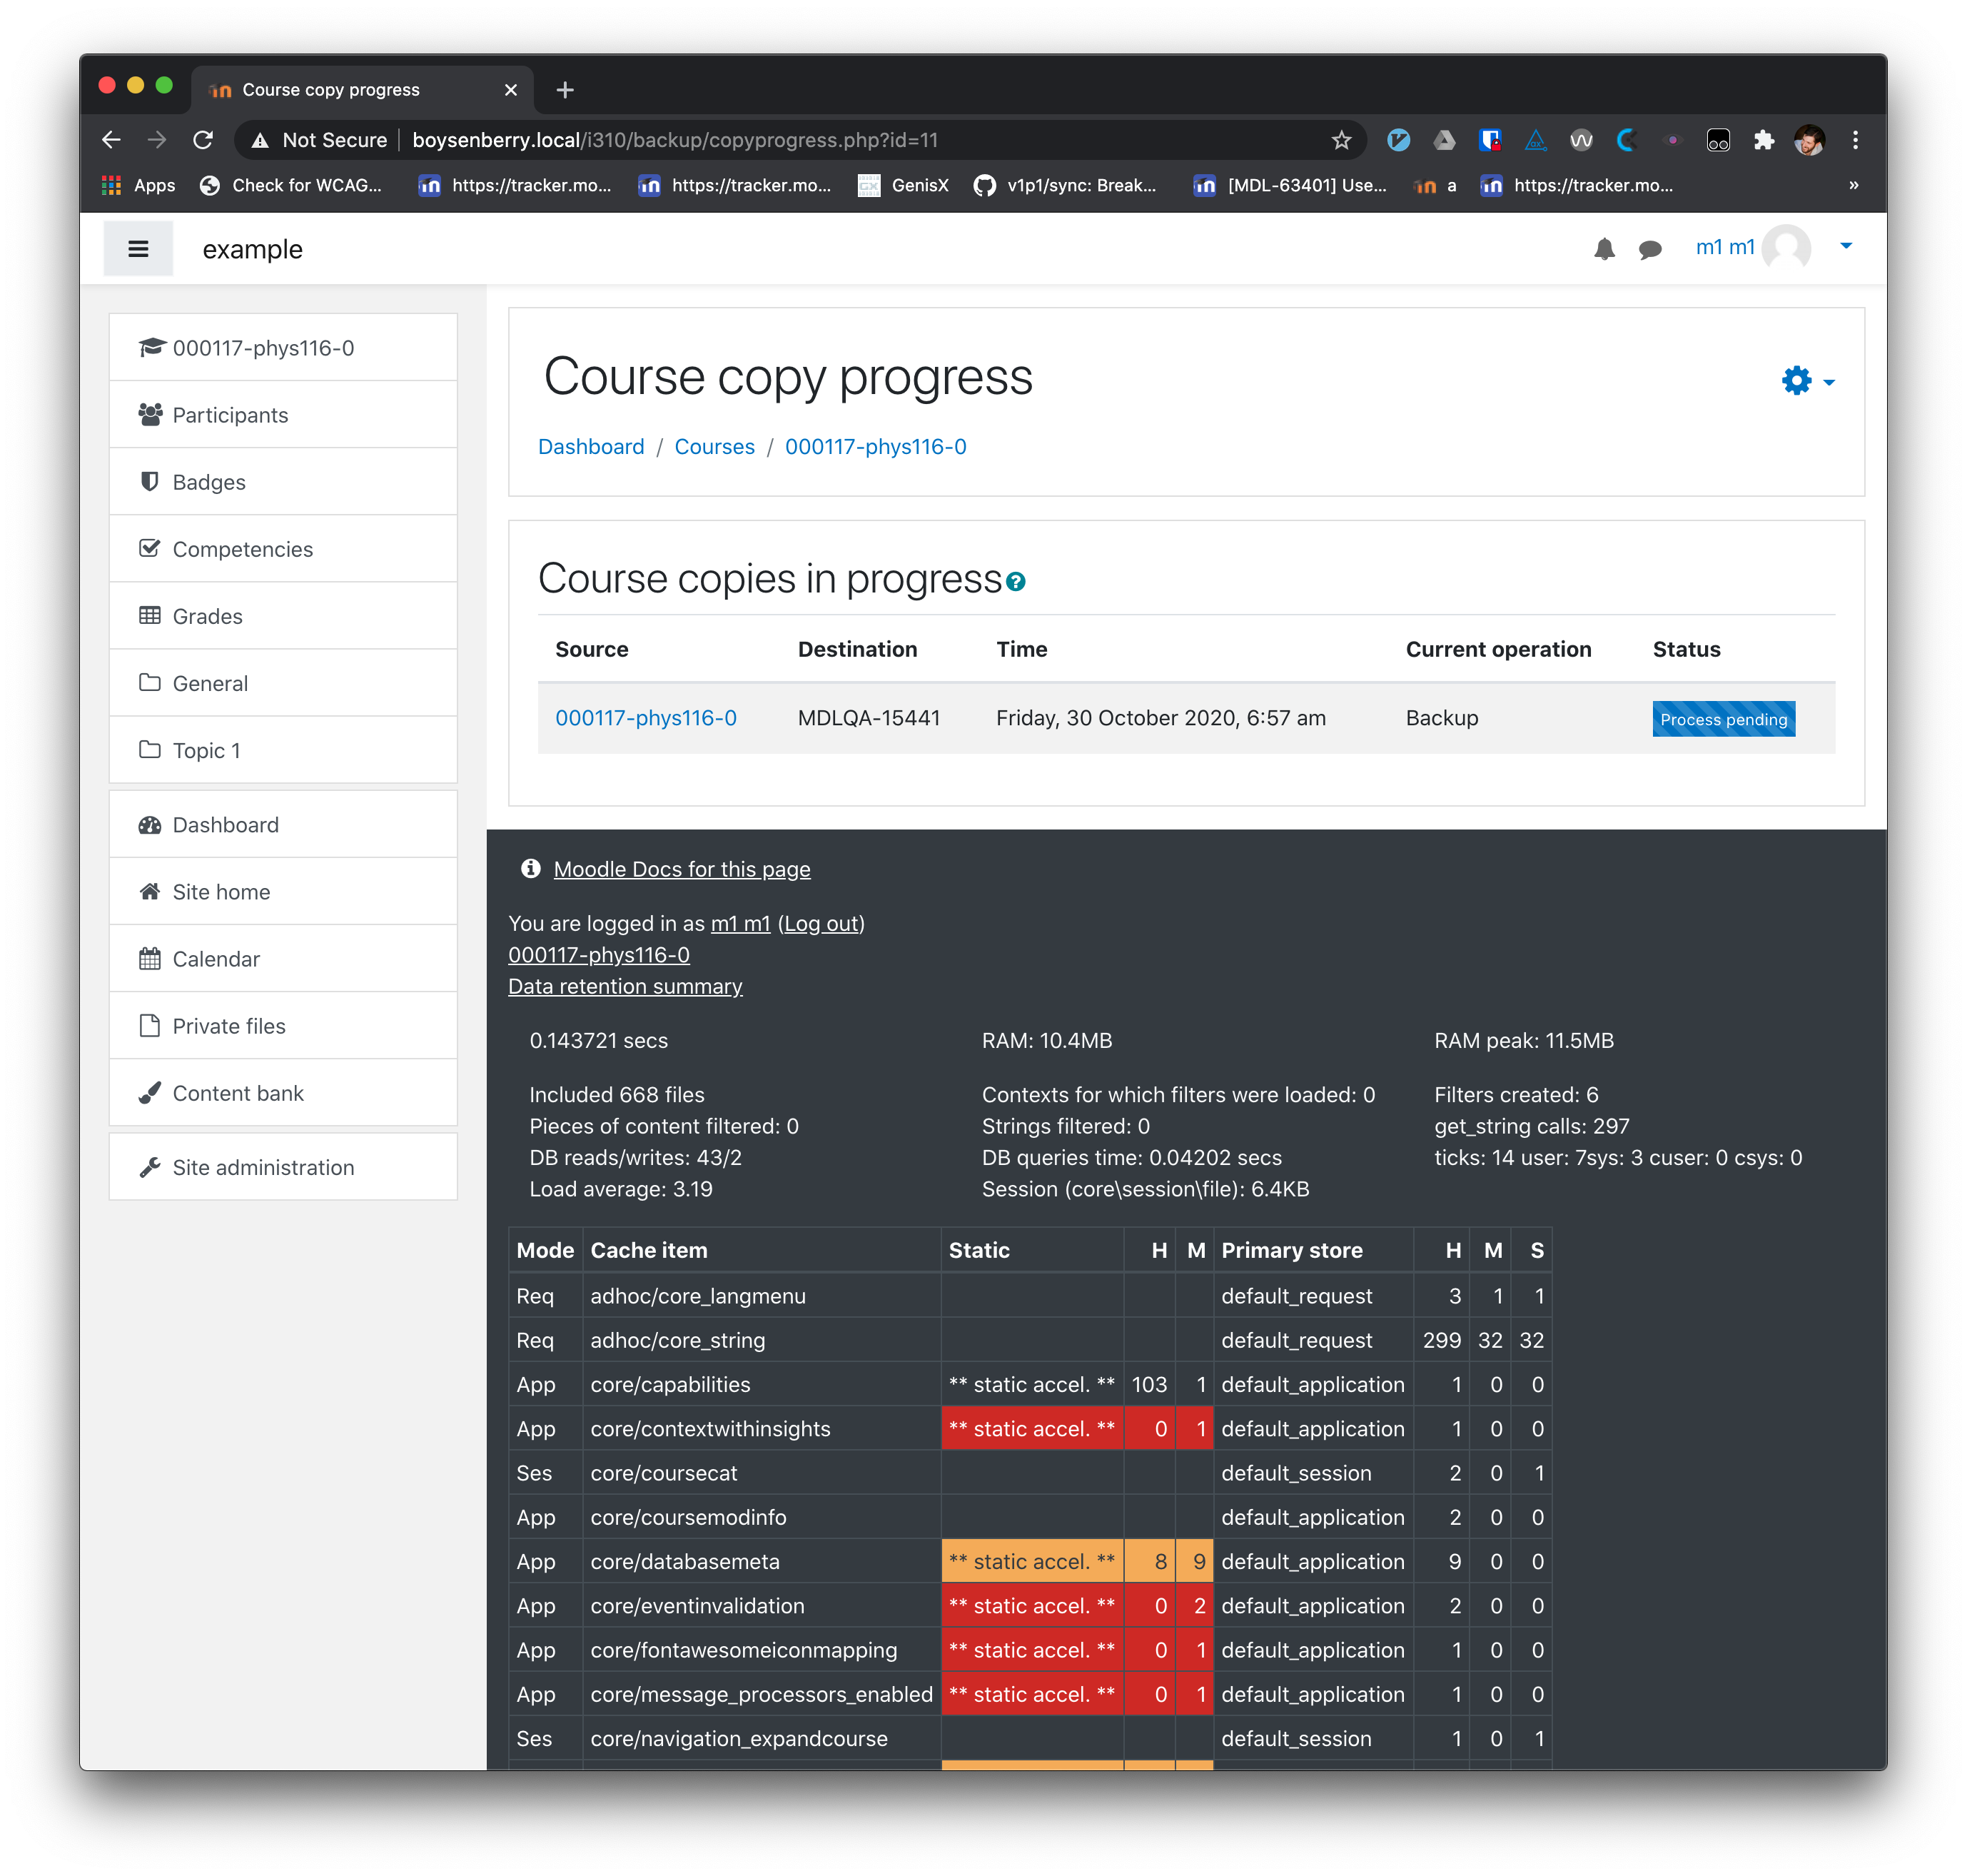Go to Site home from the sidebar

pos(283,892)
